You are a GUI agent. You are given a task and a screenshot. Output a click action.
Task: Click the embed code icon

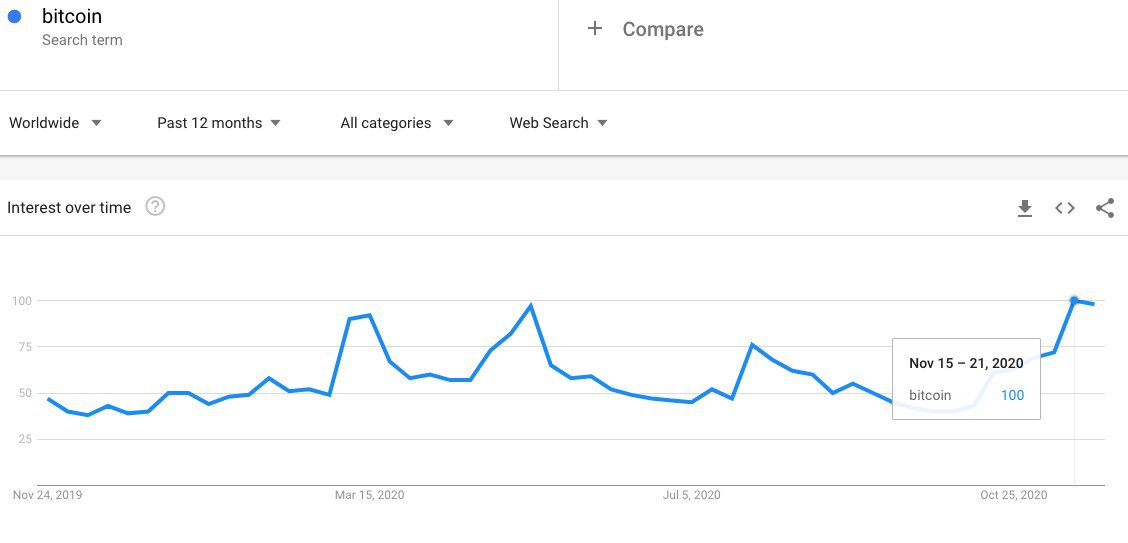(x=1065, y=208)
